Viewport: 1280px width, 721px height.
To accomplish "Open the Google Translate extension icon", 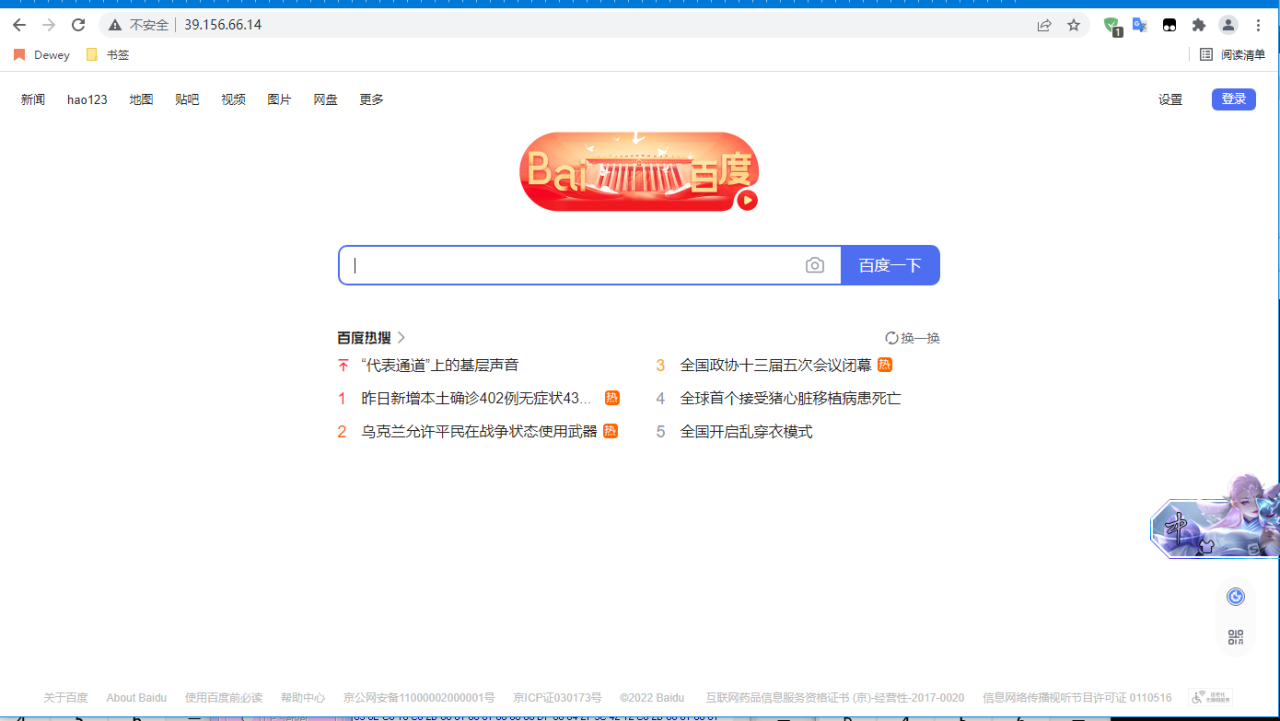I will (1139, 25).
